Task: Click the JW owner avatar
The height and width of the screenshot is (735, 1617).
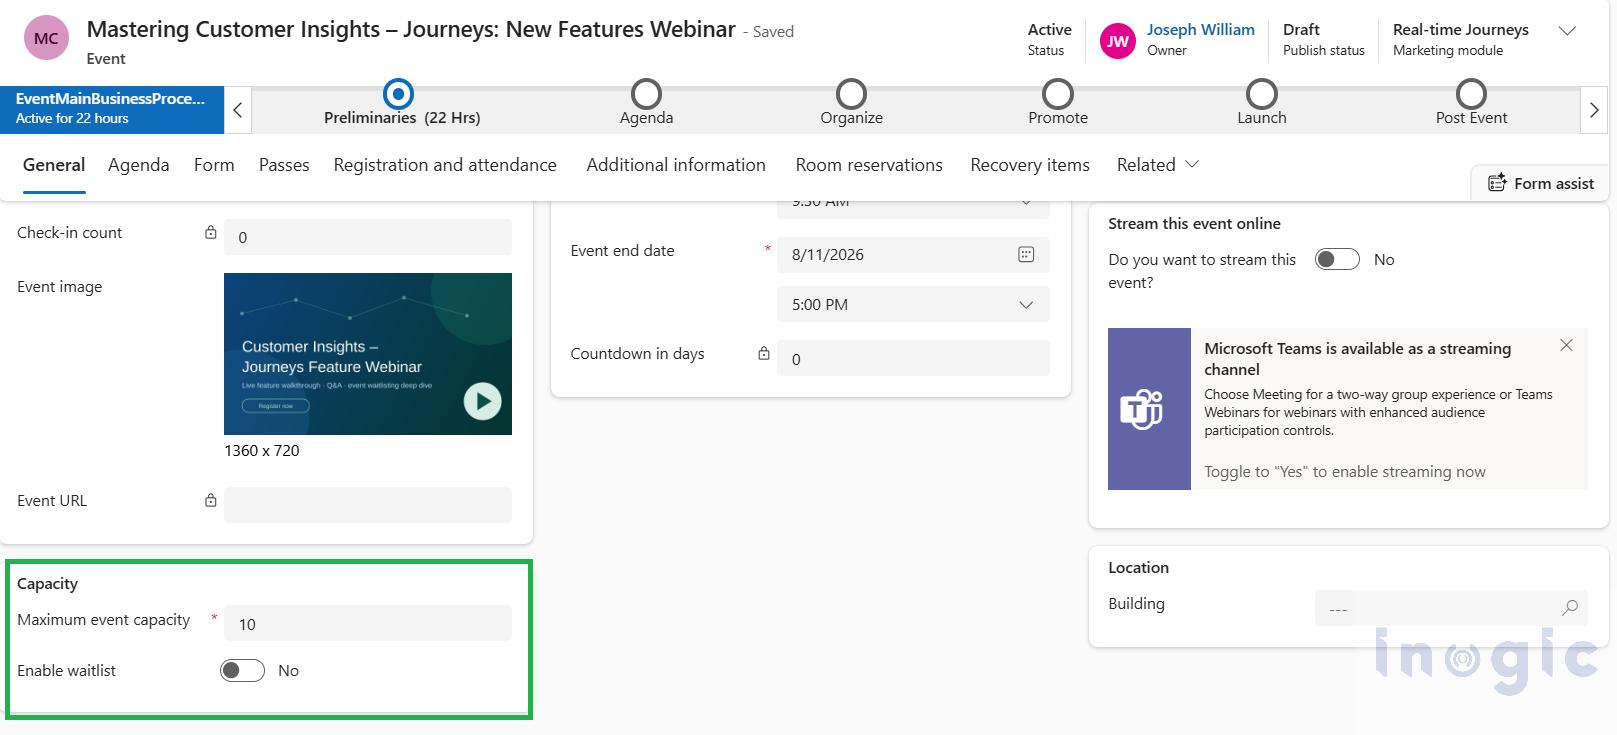Action: point(1117,41)
